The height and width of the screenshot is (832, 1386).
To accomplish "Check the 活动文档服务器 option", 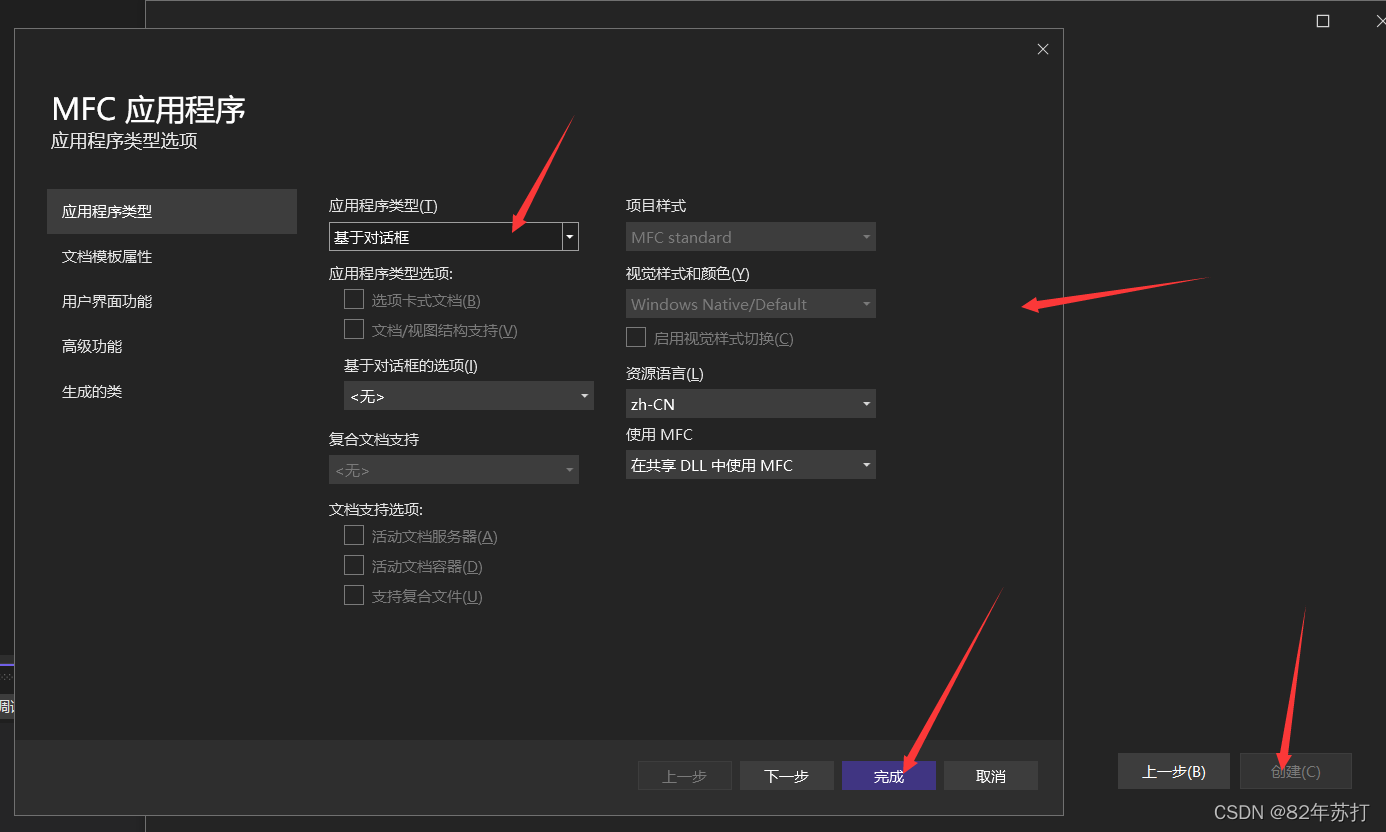I will [353, 535].
